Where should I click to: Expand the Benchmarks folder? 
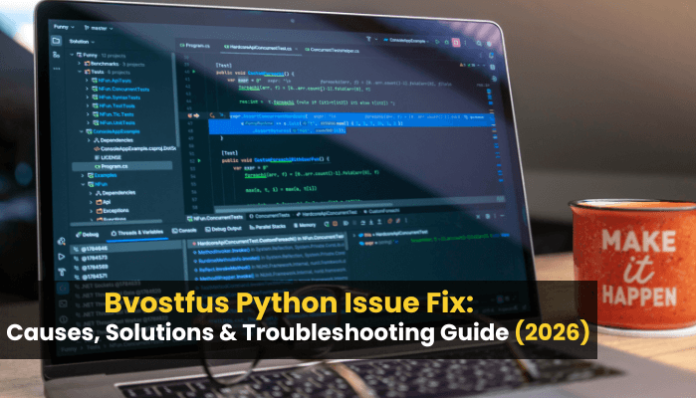pyautogui.click(x=80, y=63)
